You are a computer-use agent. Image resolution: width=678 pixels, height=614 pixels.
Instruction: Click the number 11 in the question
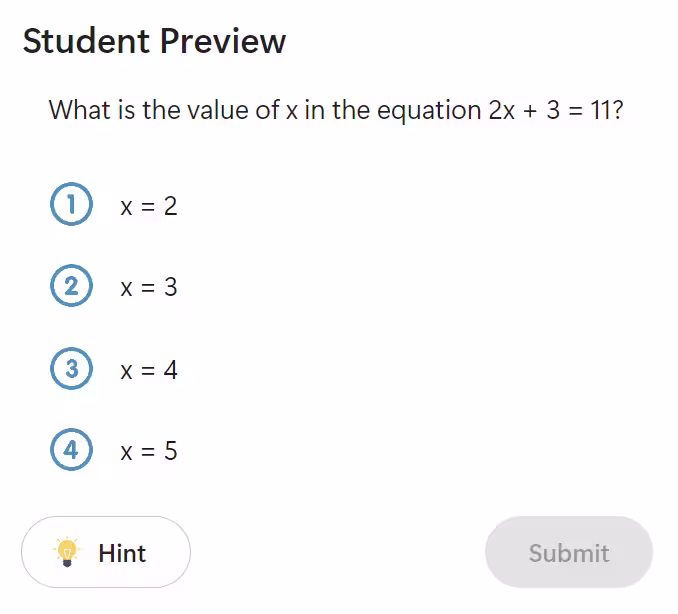[602, 109]
